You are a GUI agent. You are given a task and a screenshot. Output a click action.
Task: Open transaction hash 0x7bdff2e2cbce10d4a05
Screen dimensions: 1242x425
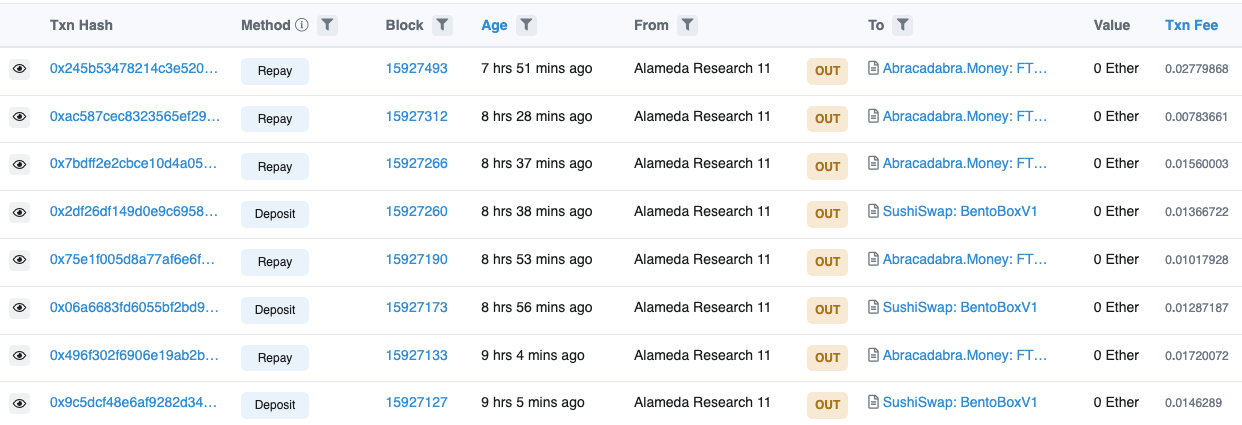tap(133, 164)
